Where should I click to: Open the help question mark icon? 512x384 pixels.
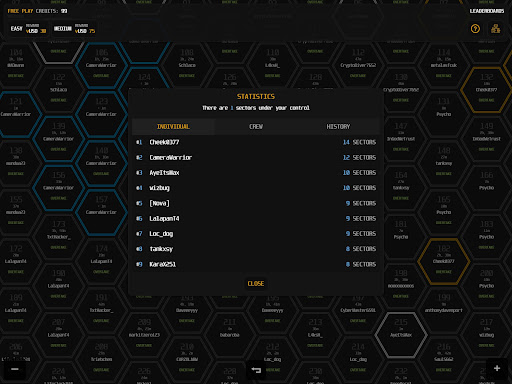point(475,29)
